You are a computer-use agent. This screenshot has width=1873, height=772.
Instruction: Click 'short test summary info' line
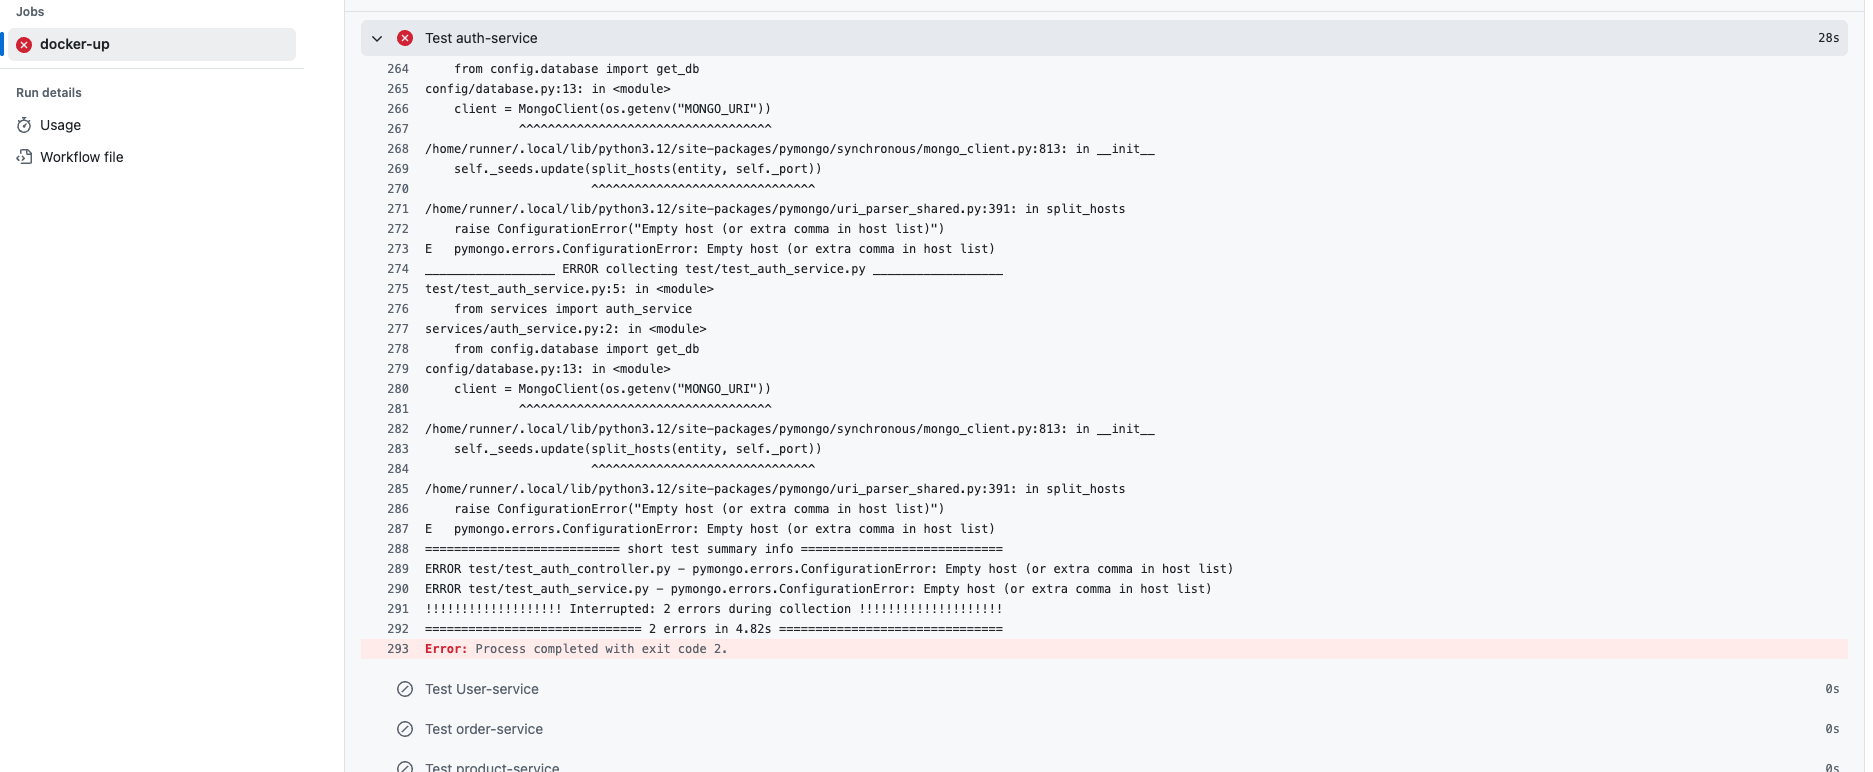point(714,549)
